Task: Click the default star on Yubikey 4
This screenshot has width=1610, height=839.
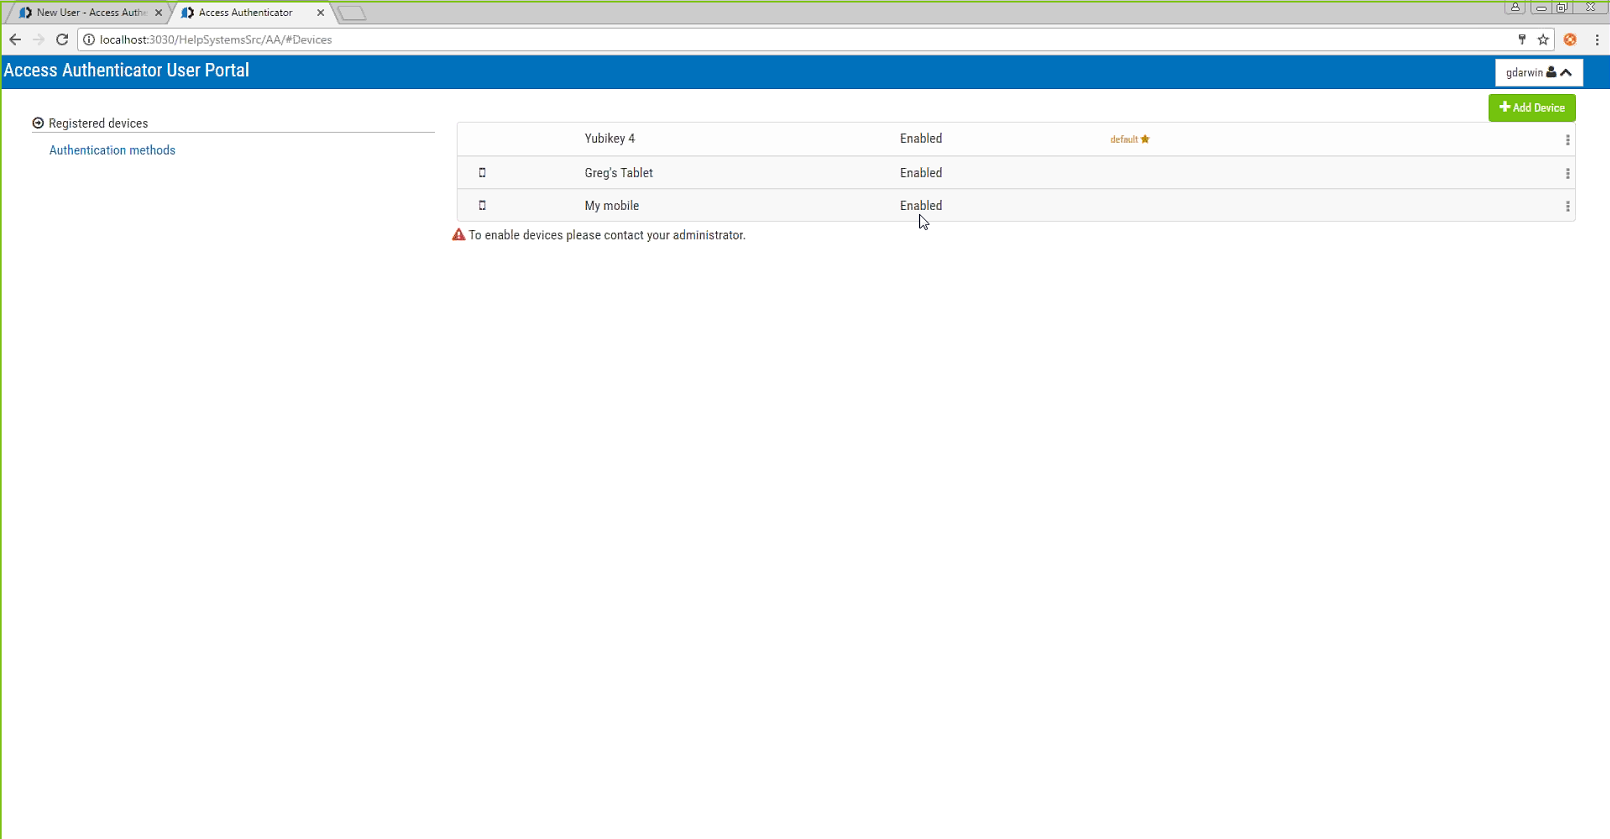Action: click(1145, 139)
